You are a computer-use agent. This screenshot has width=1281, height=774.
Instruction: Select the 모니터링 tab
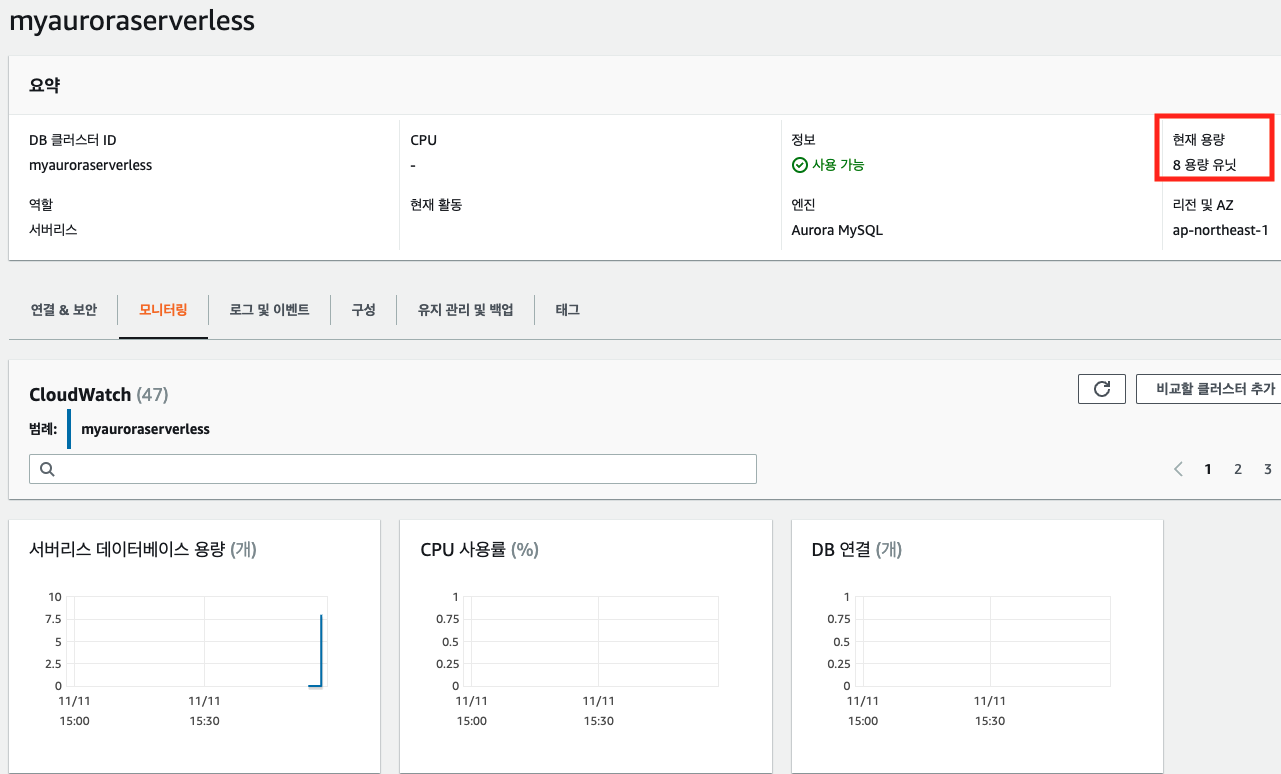[163, 309]
